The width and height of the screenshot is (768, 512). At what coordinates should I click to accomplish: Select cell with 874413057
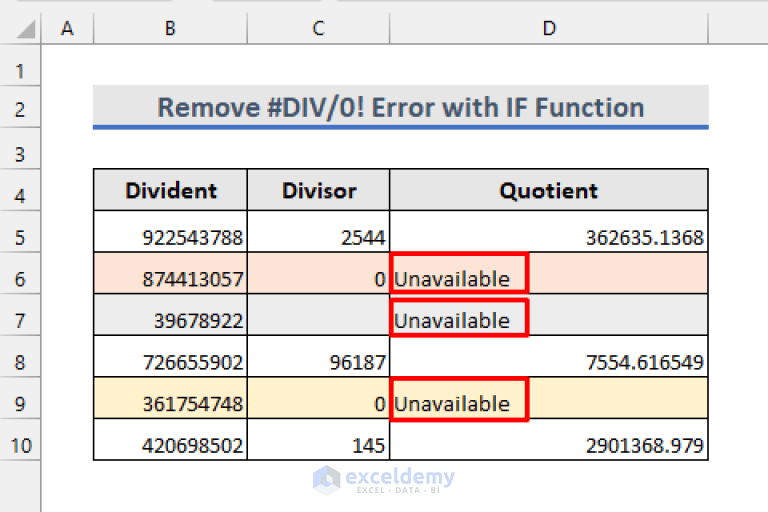pos(170,273)
